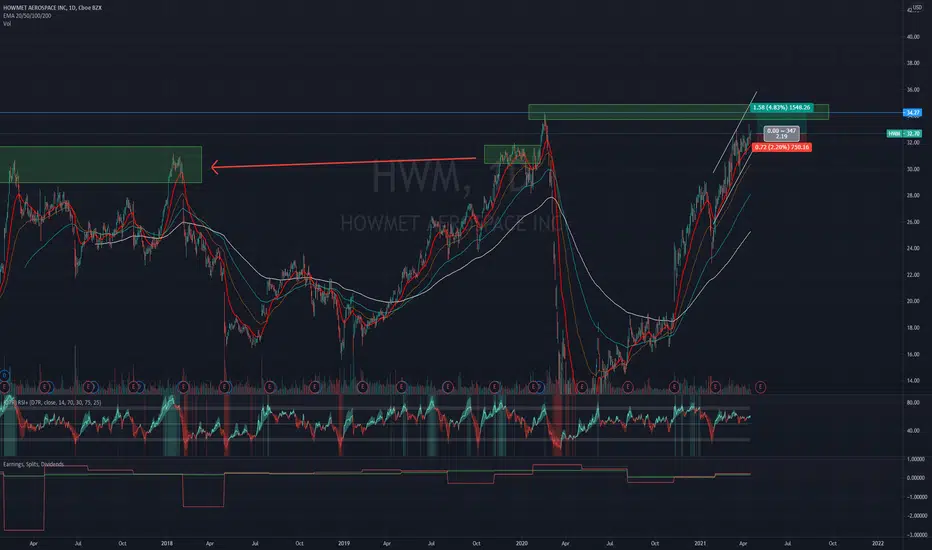Click the gray risk/reward label showing 2.19
Image resolution: width=932 pixels, height=550 pixels.
pos(781,134)
